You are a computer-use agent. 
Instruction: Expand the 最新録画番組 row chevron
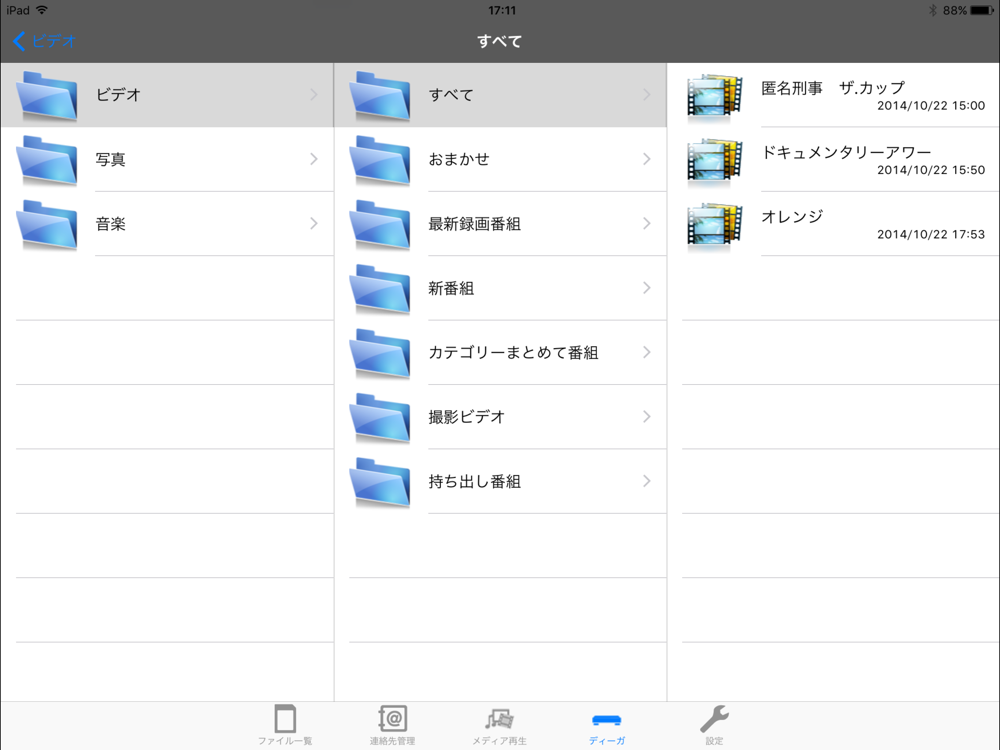pyautogui.click(x=647, y=223)
